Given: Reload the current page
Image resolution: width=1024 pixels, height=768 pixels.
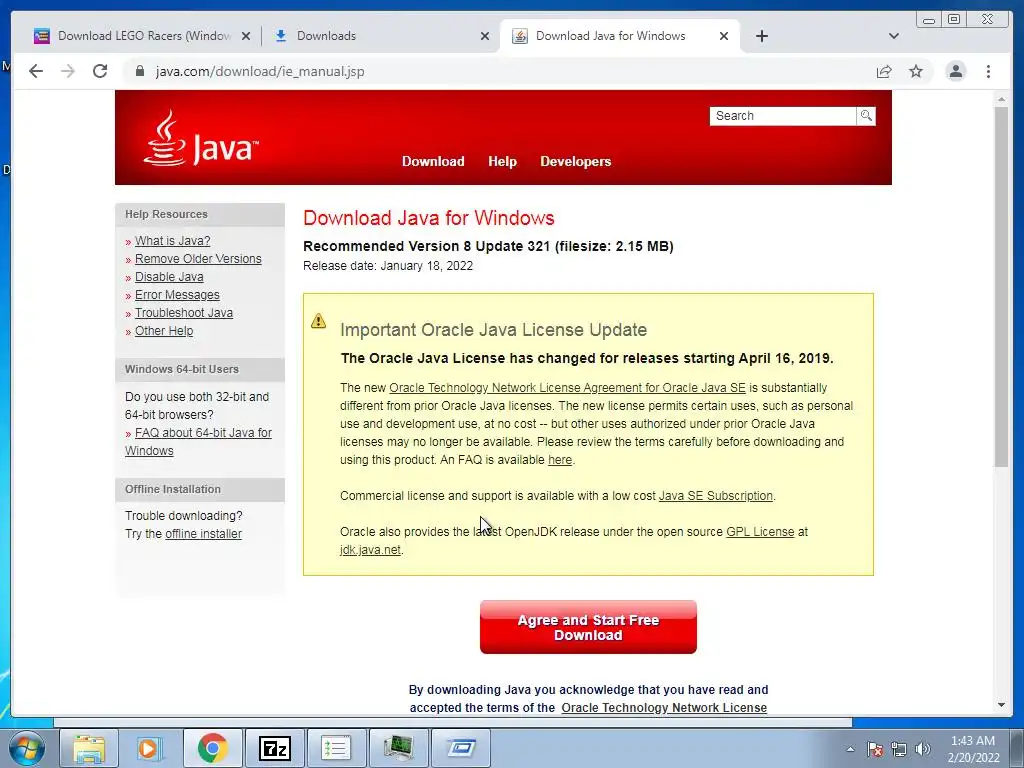Looking at the screenshot, I should click(x=100, y=71).
